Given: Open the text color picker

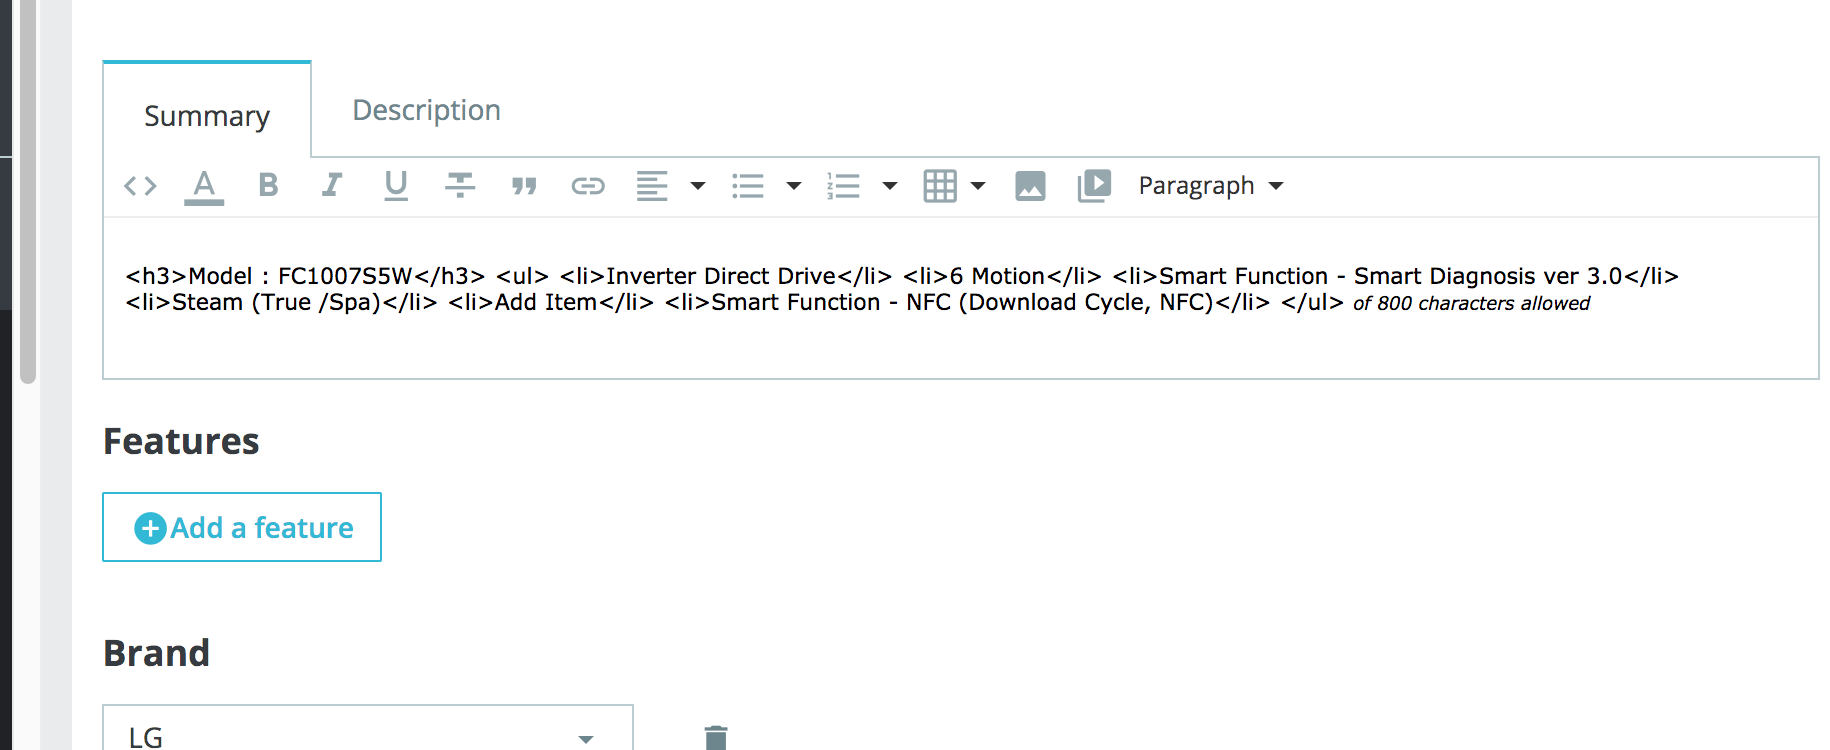Looking at the screenshot, I should pyautogui.click(x=204, y=187).
